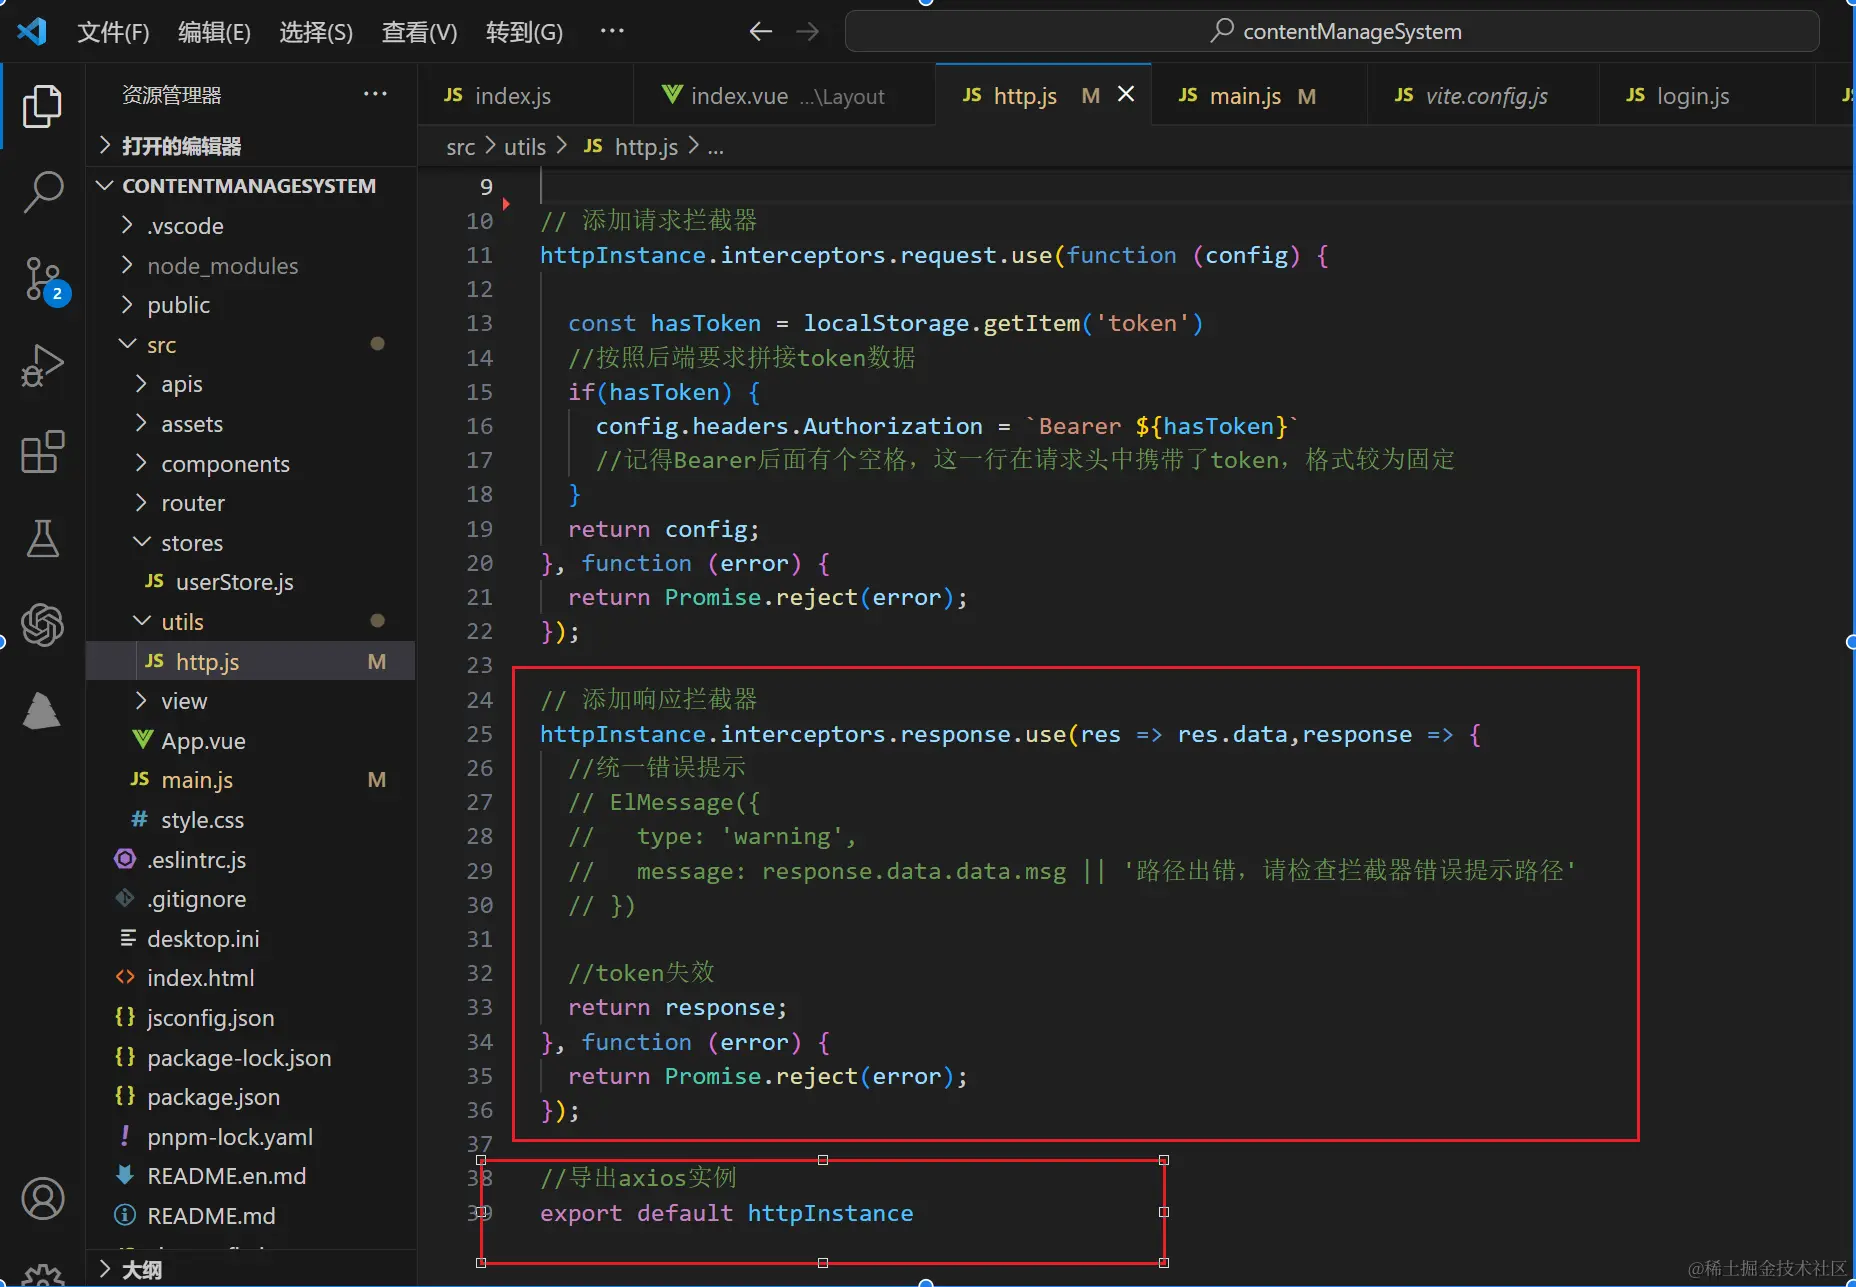Screen dimensions: 1856x1287
Task: Collapse the CONTENTMANAGESYSTEM root folder
Action: coord(250,186)
